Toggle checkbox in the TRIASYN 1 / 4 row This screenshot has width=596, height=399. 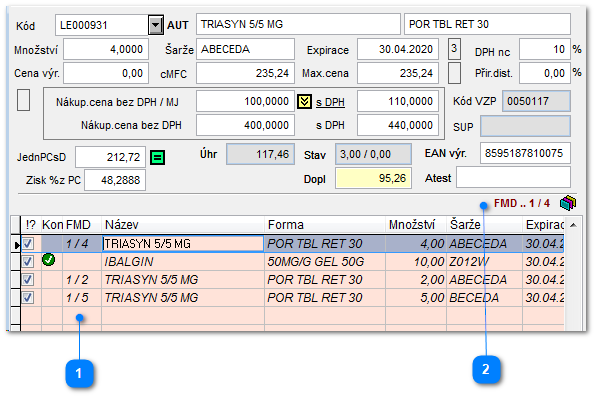point(28,244)
